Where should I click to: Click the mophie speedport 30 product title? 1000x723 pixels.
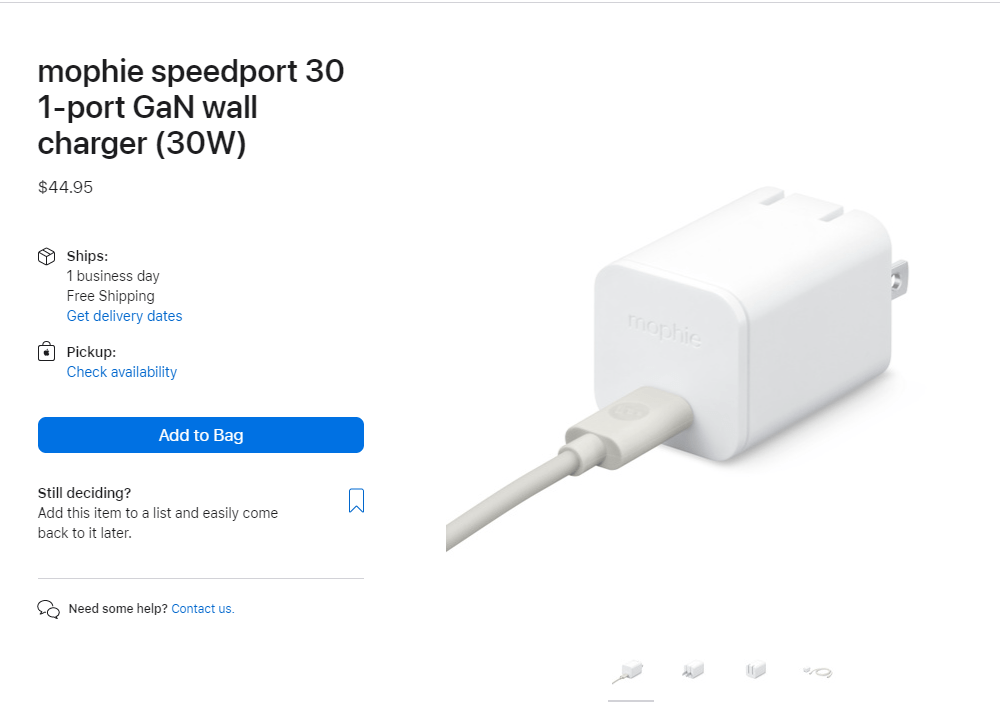191,107
